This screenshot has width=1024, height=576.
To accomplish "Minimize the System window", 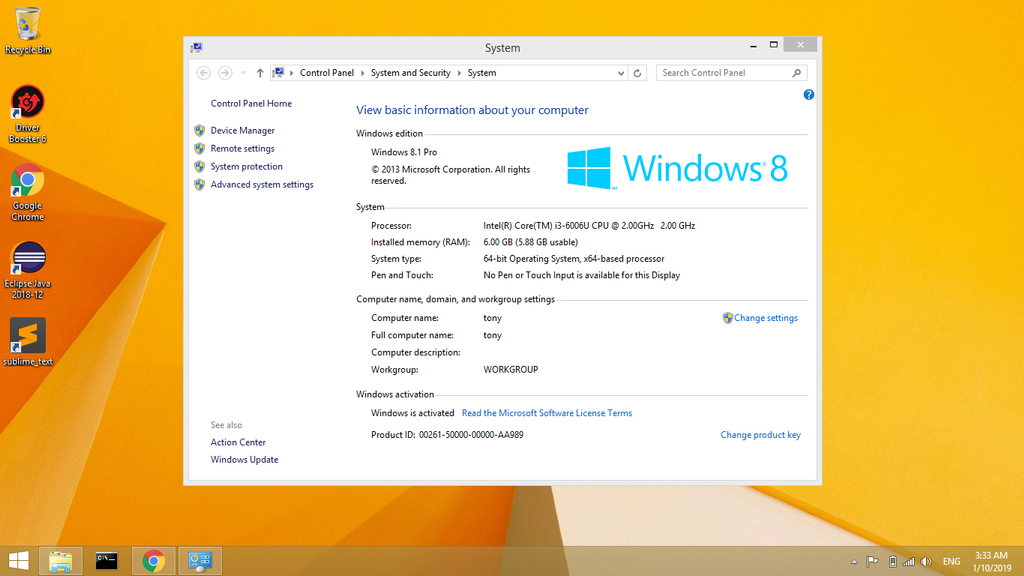I will pos(753,45).
